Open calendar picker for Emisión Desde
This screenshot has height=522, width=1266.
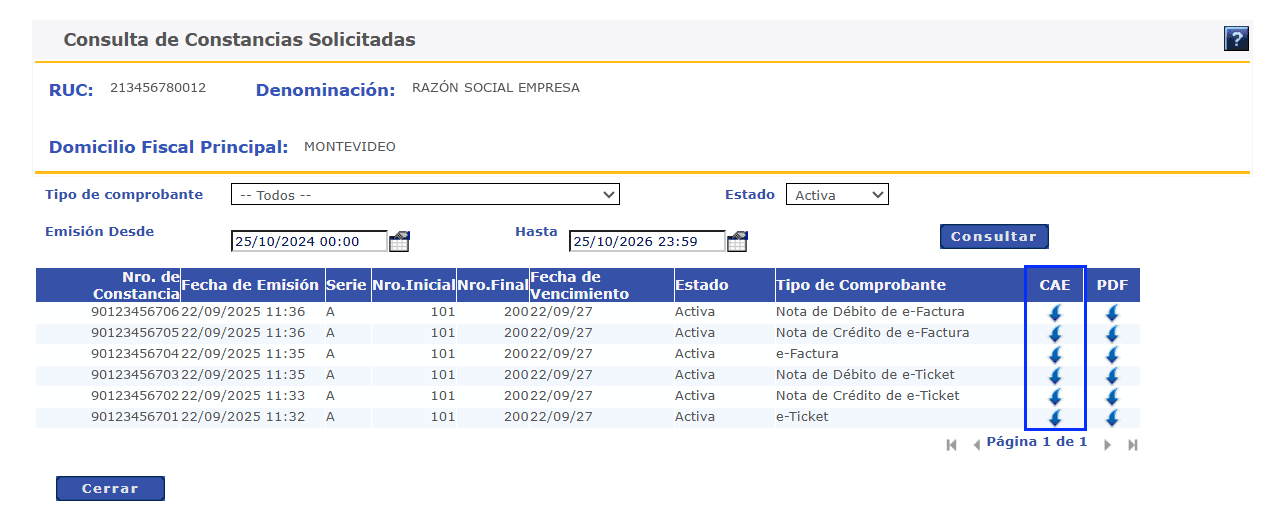(x=399, y=241)
